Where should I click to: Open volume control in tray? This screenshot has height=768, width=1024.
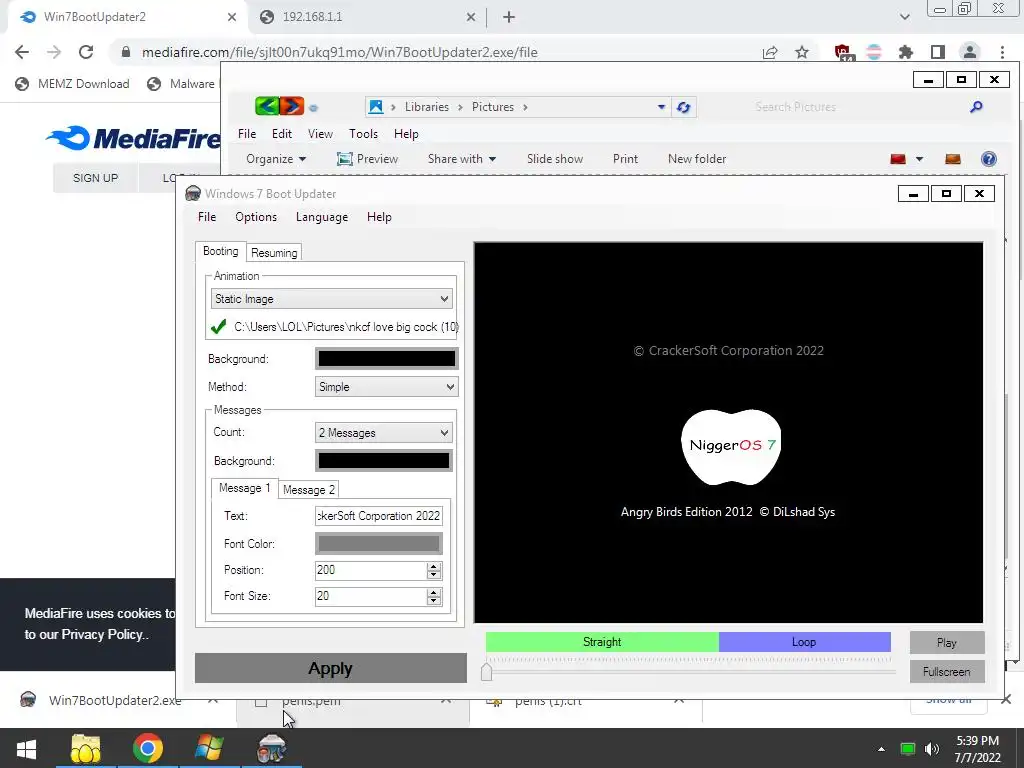click(x=932, y=749)
